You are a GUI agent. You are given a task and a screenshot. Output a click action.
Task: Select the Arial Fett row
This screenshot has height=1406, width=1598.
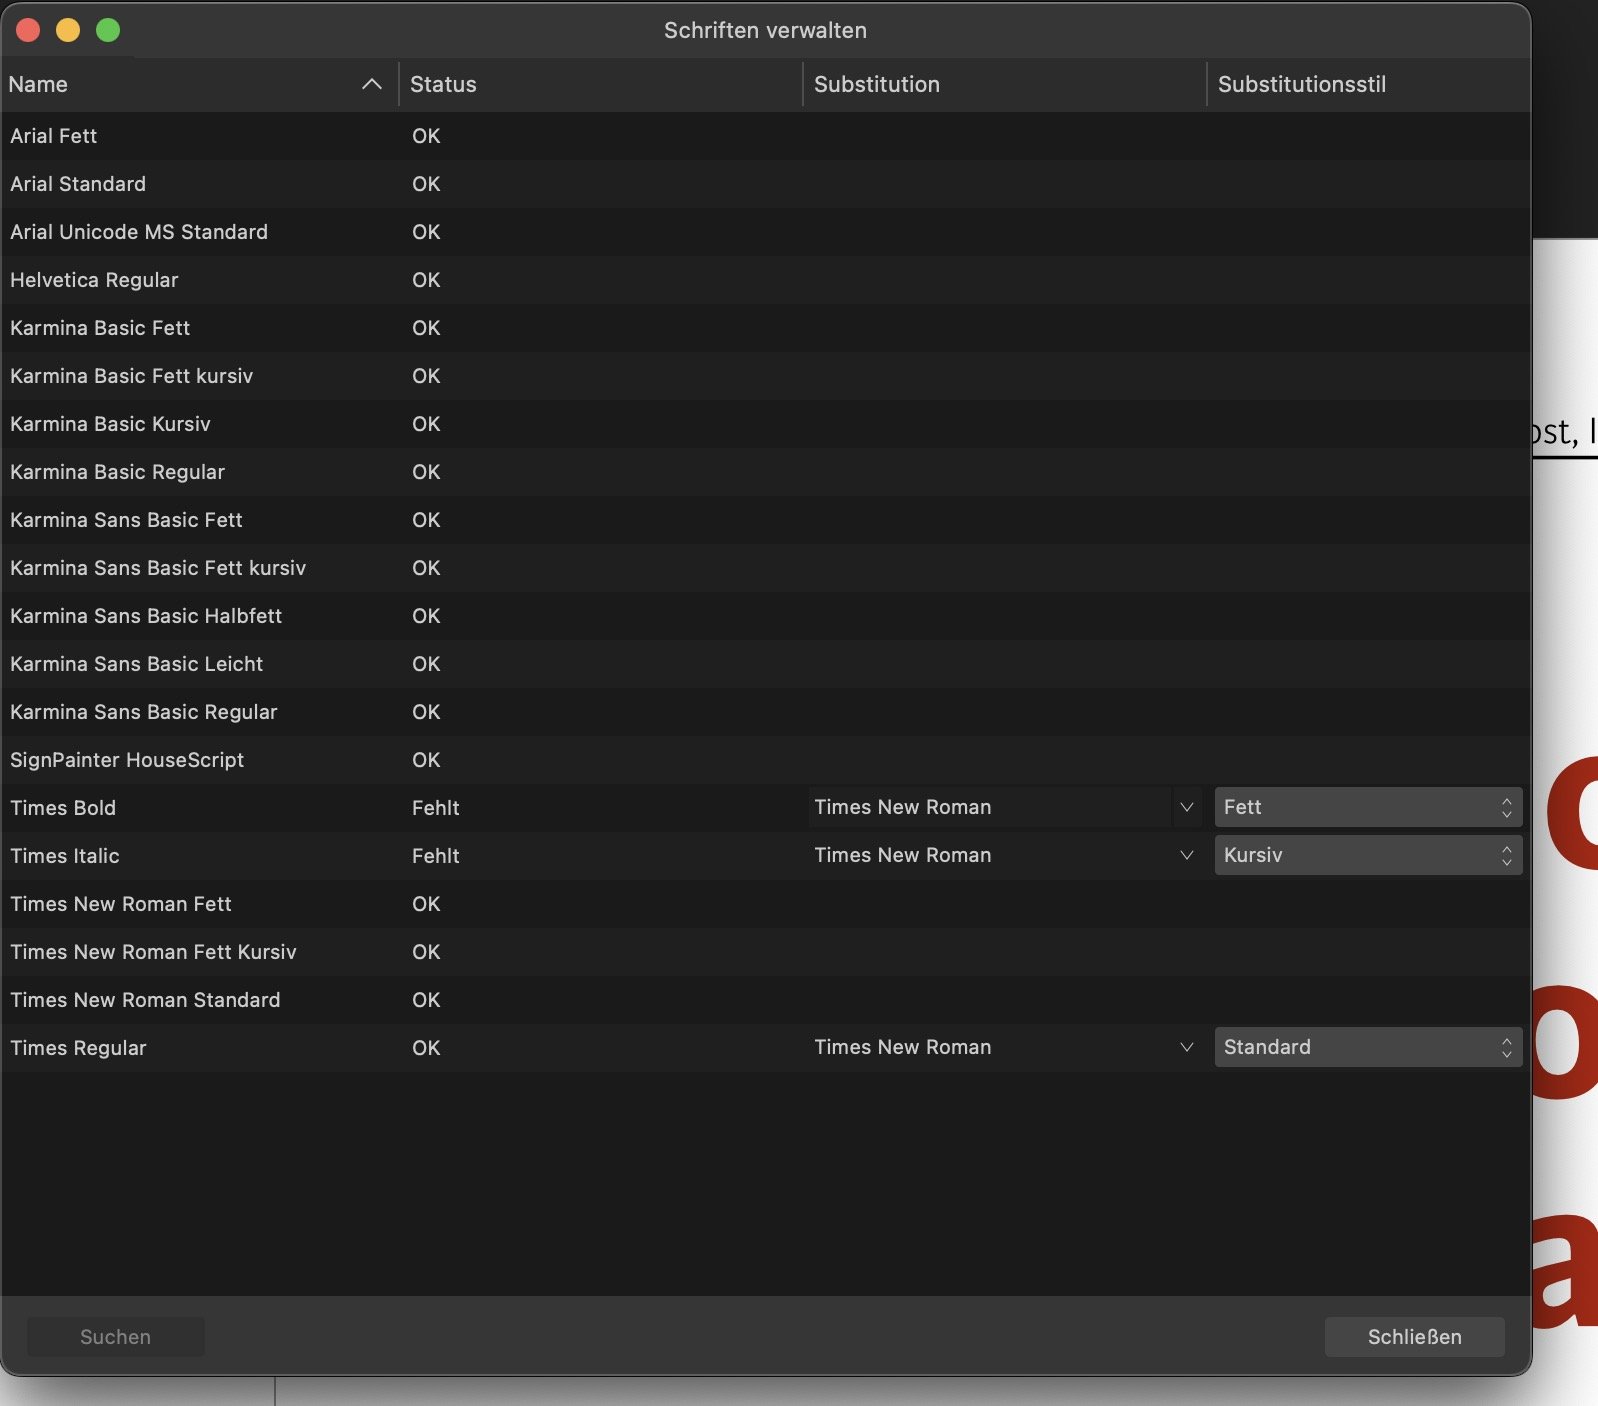tap(766, 136)
